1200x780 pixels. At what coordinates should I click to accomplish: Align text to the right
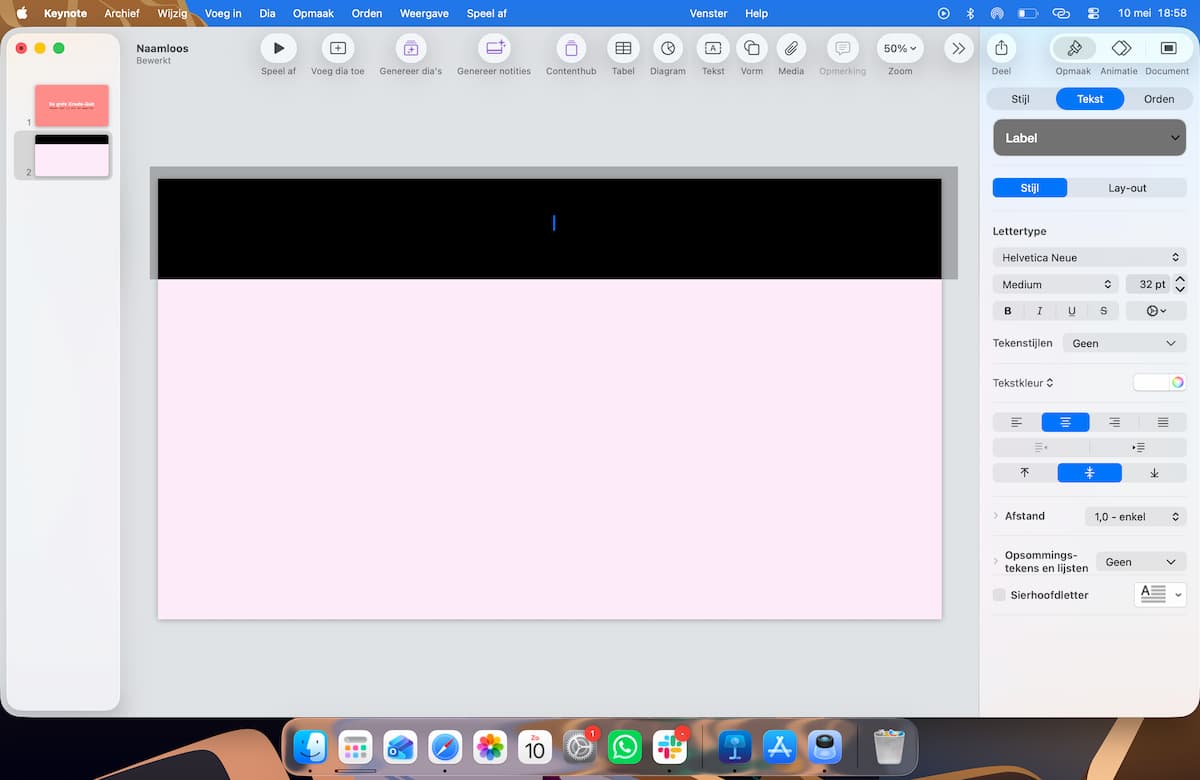click(x=1114, y=422)
